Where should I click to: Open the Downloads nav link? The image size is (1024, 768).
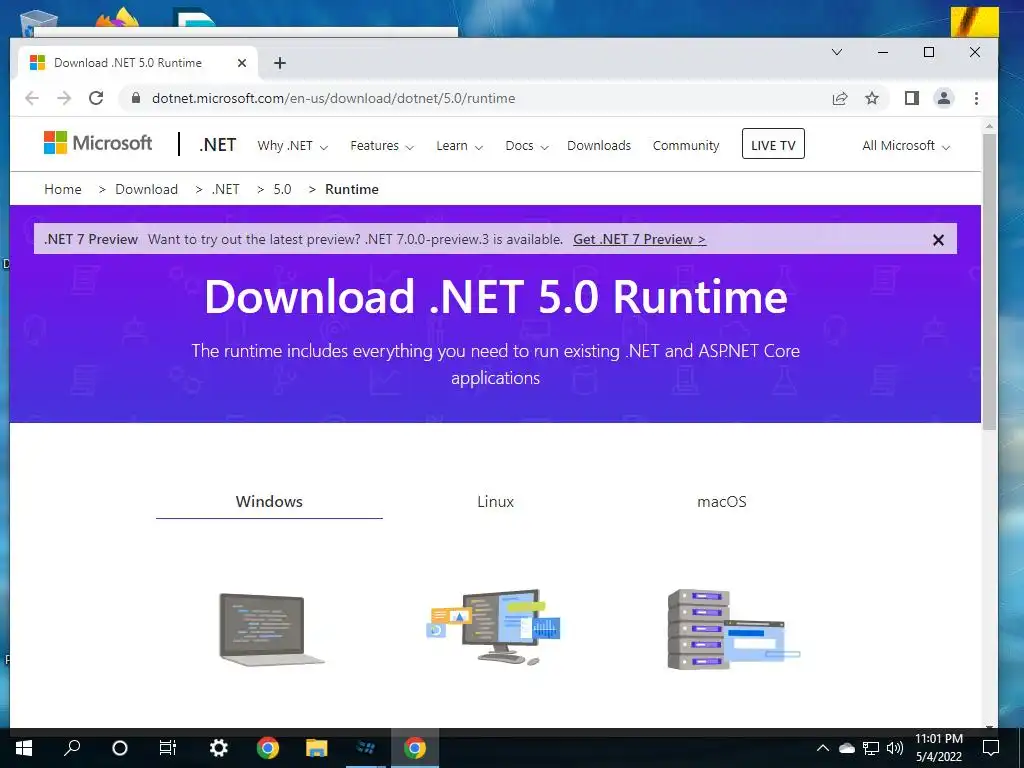pos(599,146)
